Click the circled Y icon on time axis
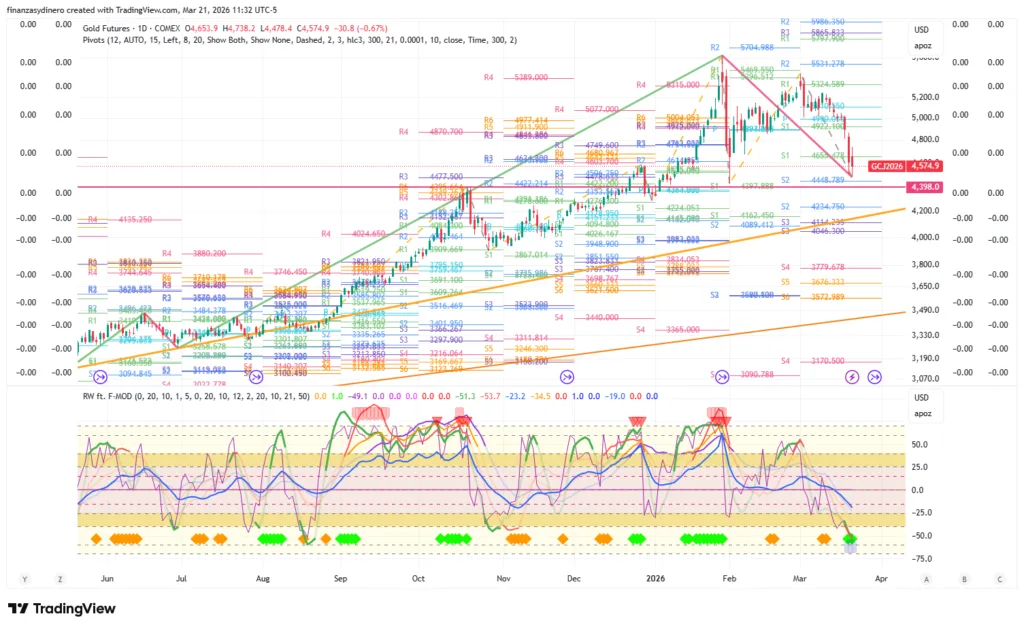Screen dimensions: 1024x629 pos(24,579)
